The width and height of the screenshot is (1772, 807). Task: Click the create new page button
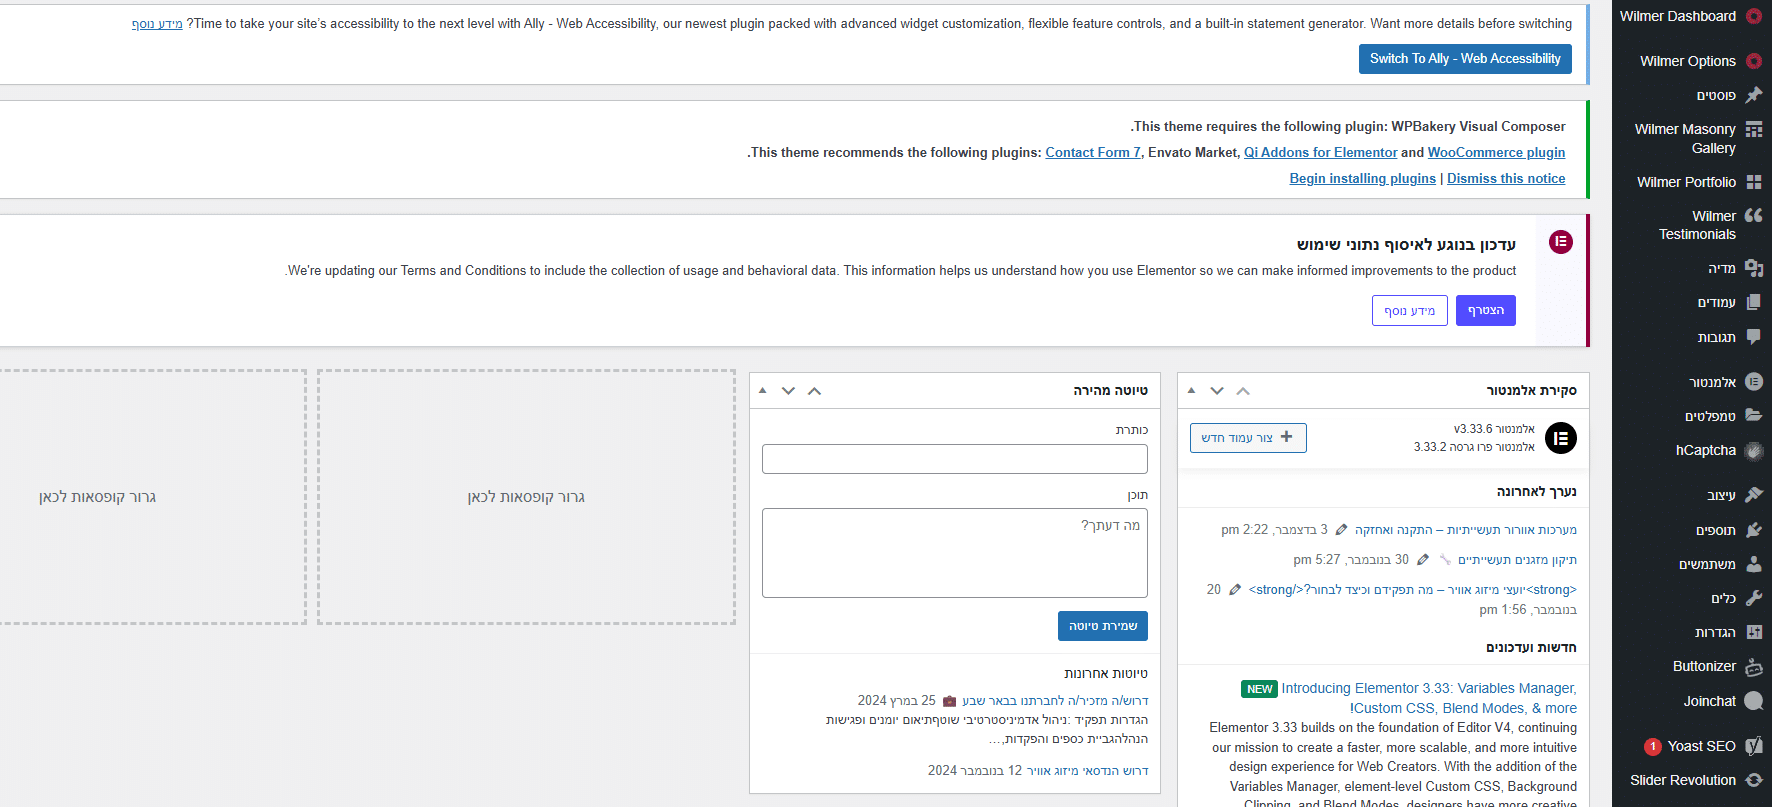(1248, 438)
